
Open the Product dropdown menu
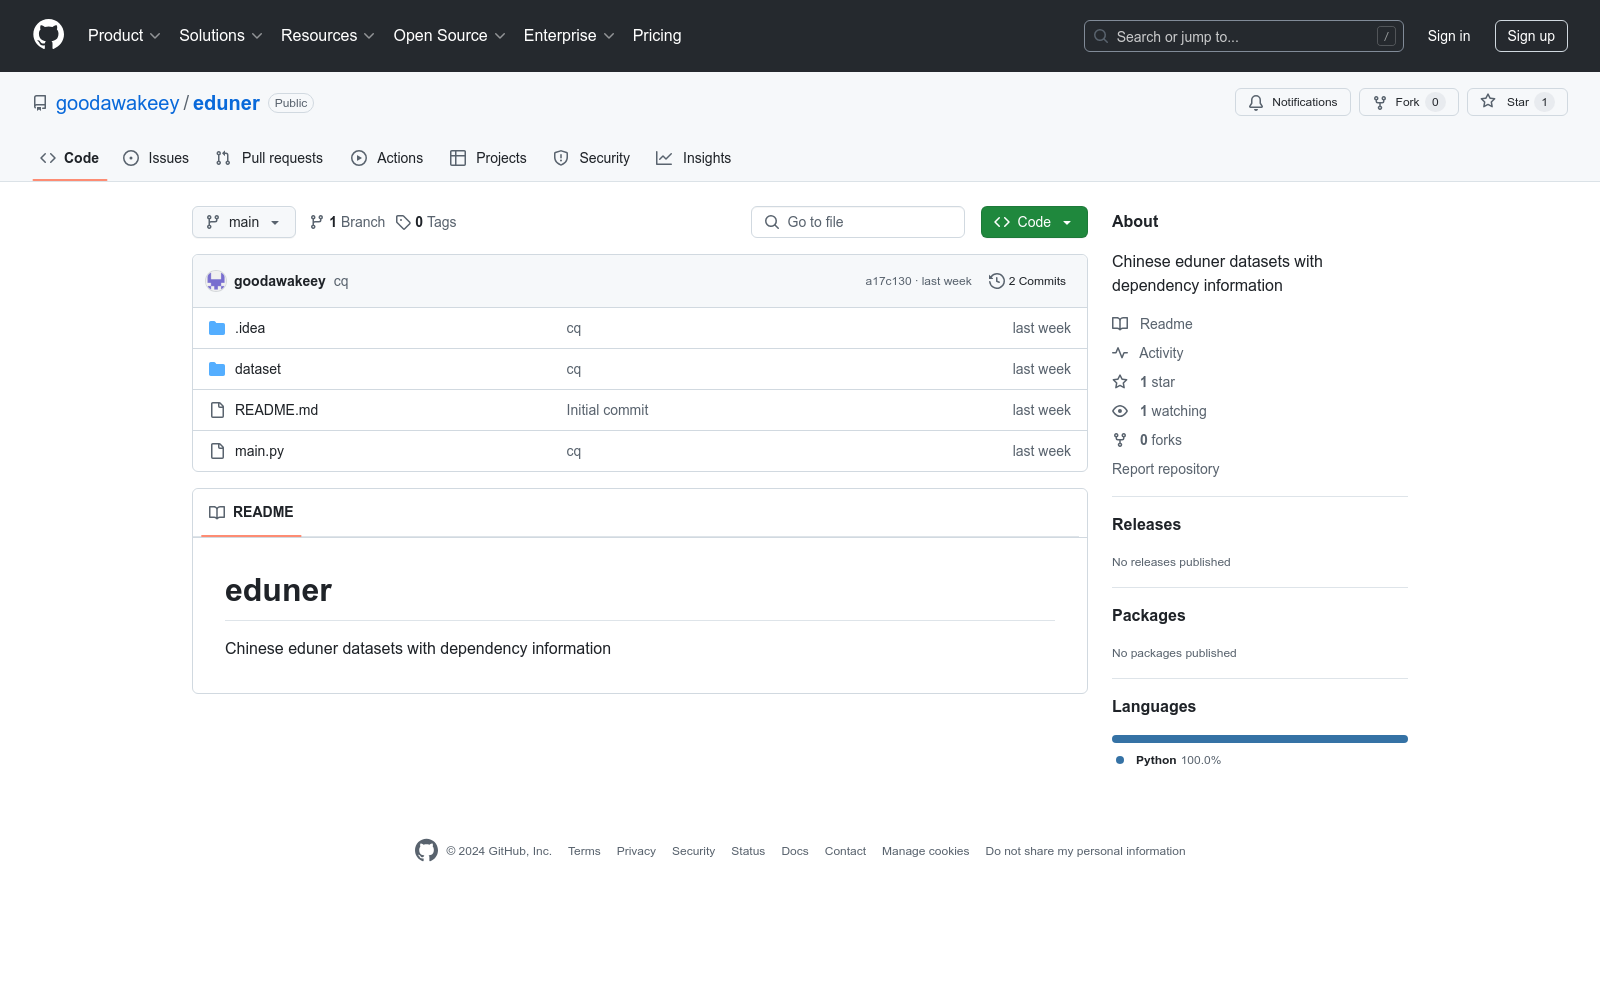[x=124, y=36]
